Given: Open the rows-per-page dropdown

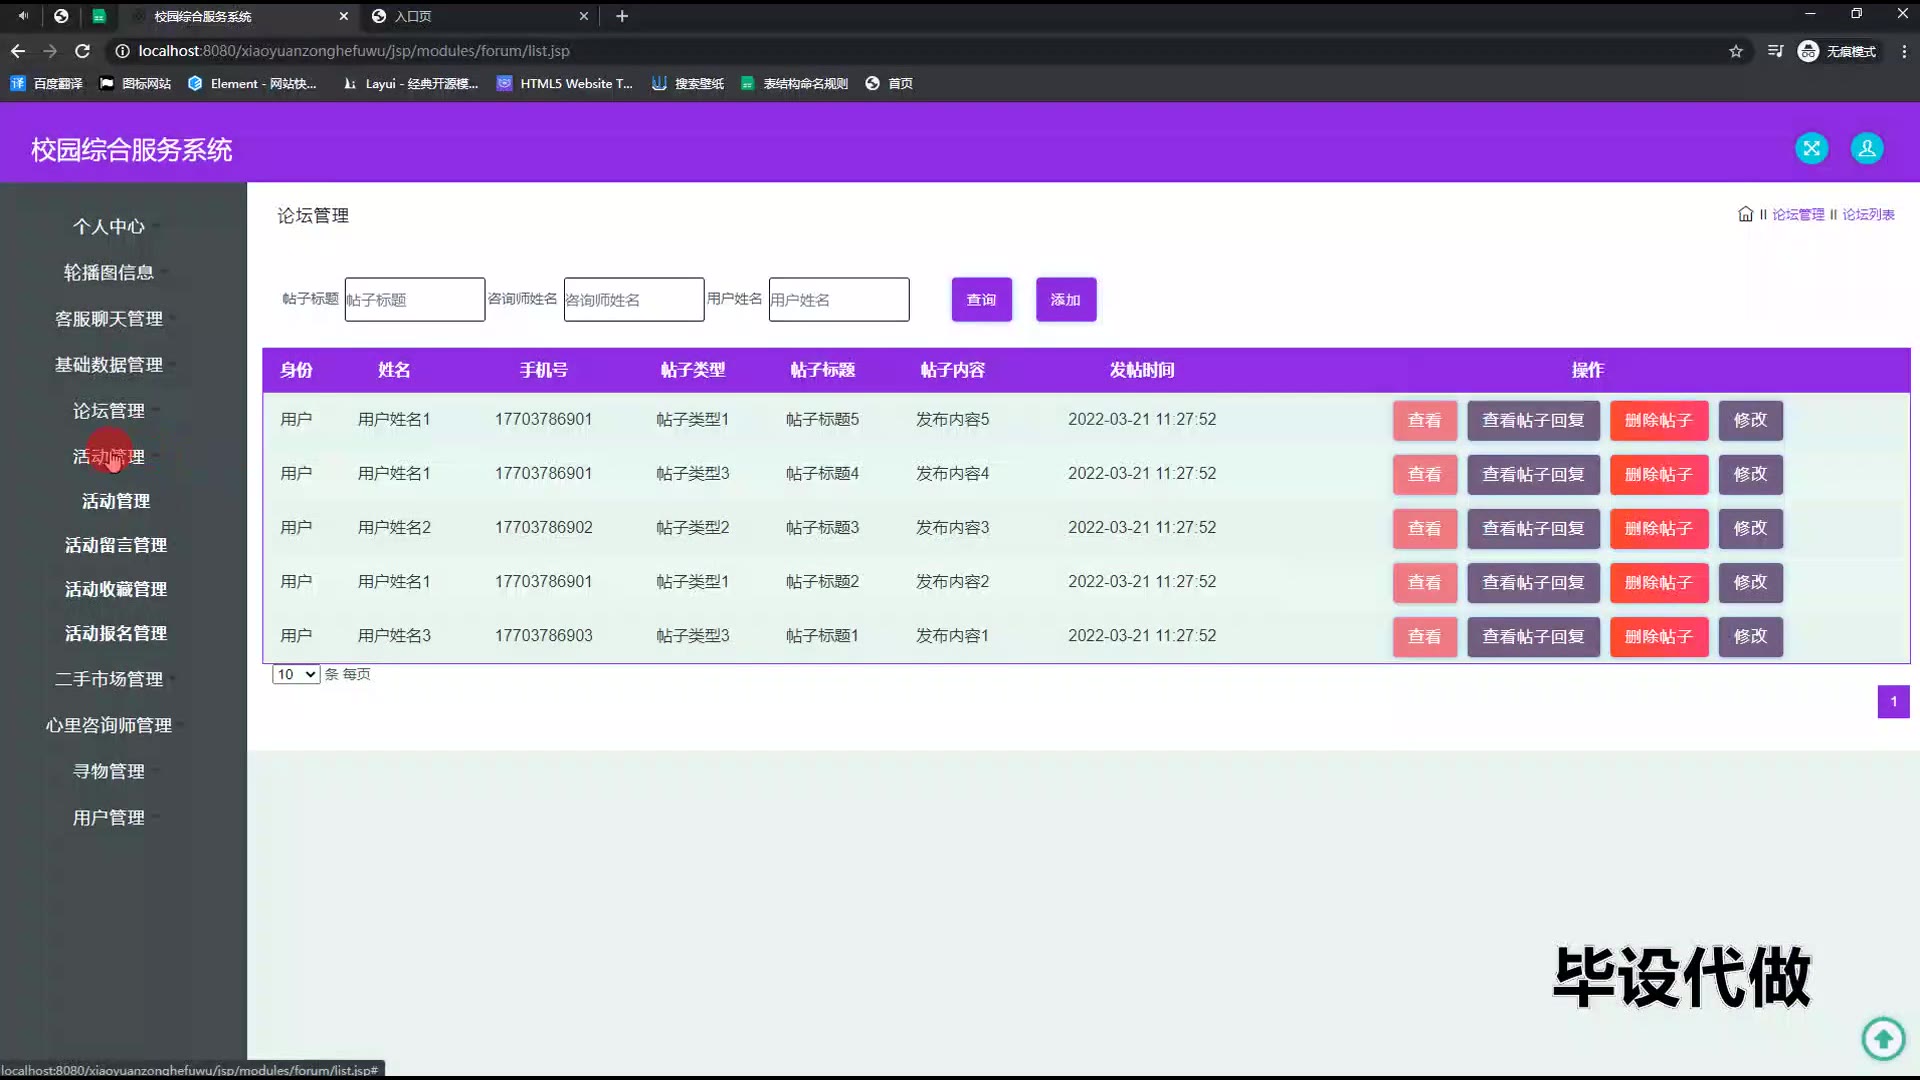Looking at the screenshot, I should [296, 675].
